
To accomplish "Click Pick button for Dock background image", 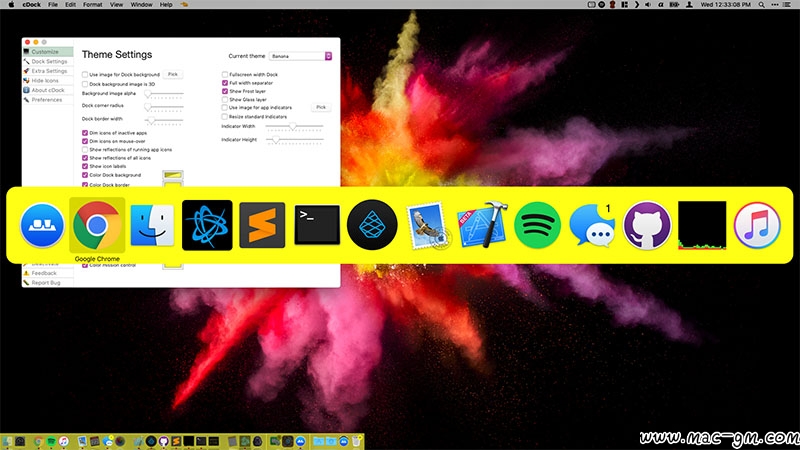I will click(173, 74).
